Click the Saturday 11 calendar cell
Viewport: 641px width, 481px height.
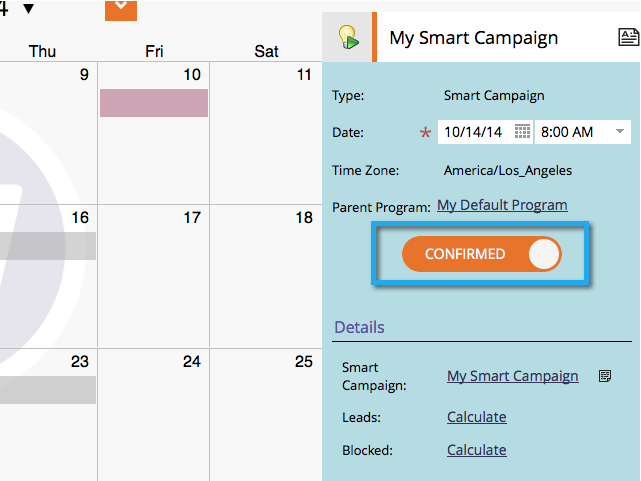(x=266, y=140)
